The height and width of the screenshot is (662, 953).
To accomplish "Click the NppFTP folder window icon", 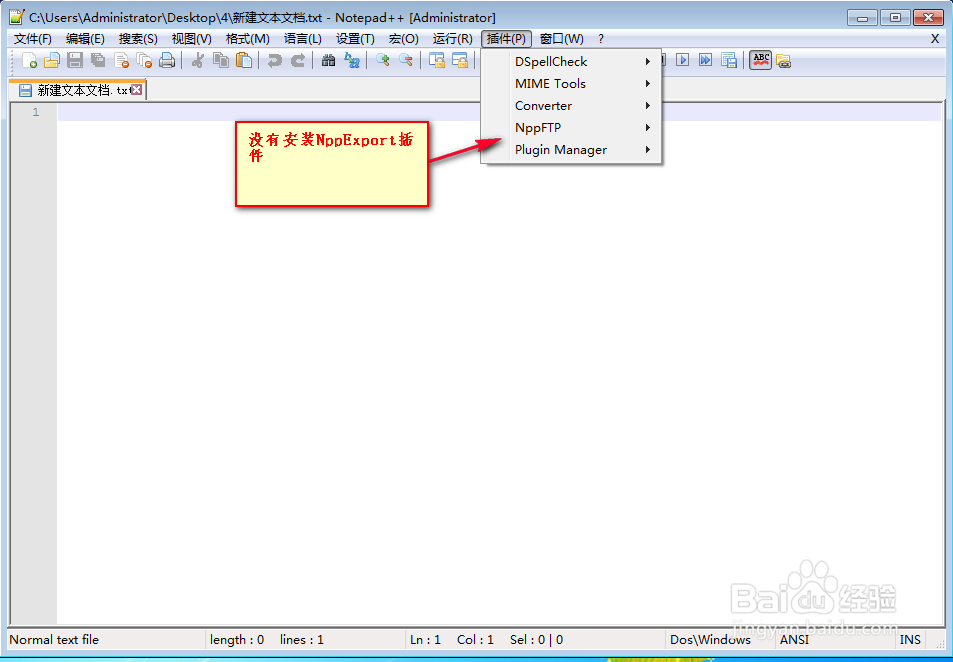I will 783,61.
